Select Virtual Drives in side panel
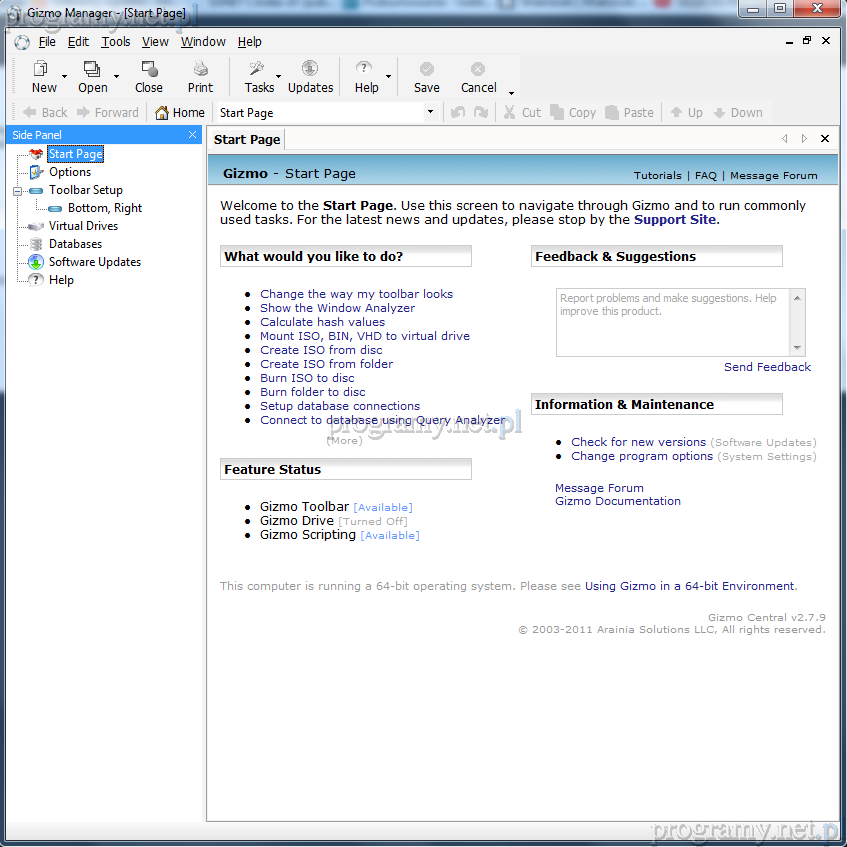847x847 pixels. 83,226
